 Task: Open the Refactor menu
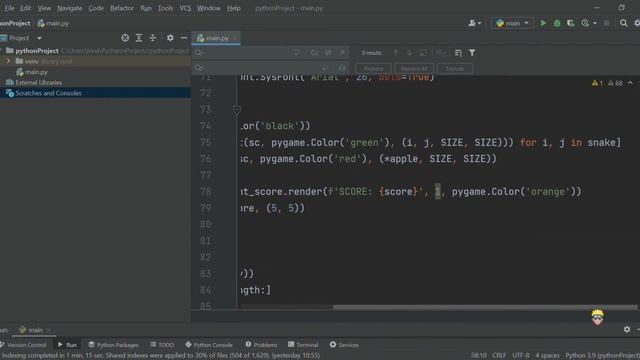[122, 8]
